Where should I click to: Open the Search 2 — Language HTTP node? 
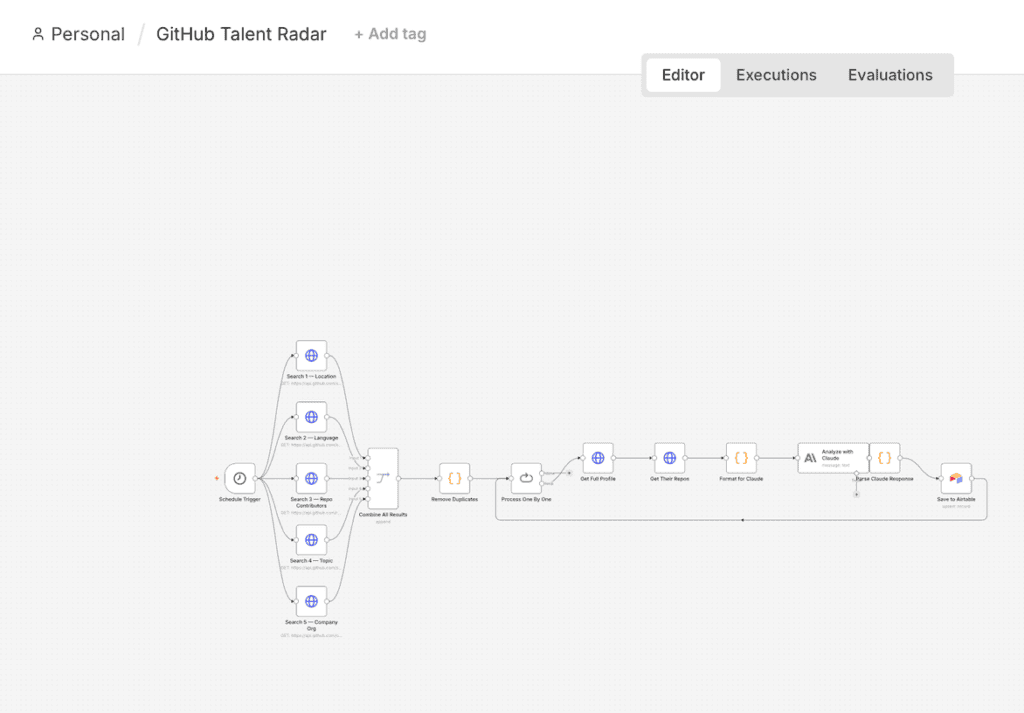click(x=312, y=417)
